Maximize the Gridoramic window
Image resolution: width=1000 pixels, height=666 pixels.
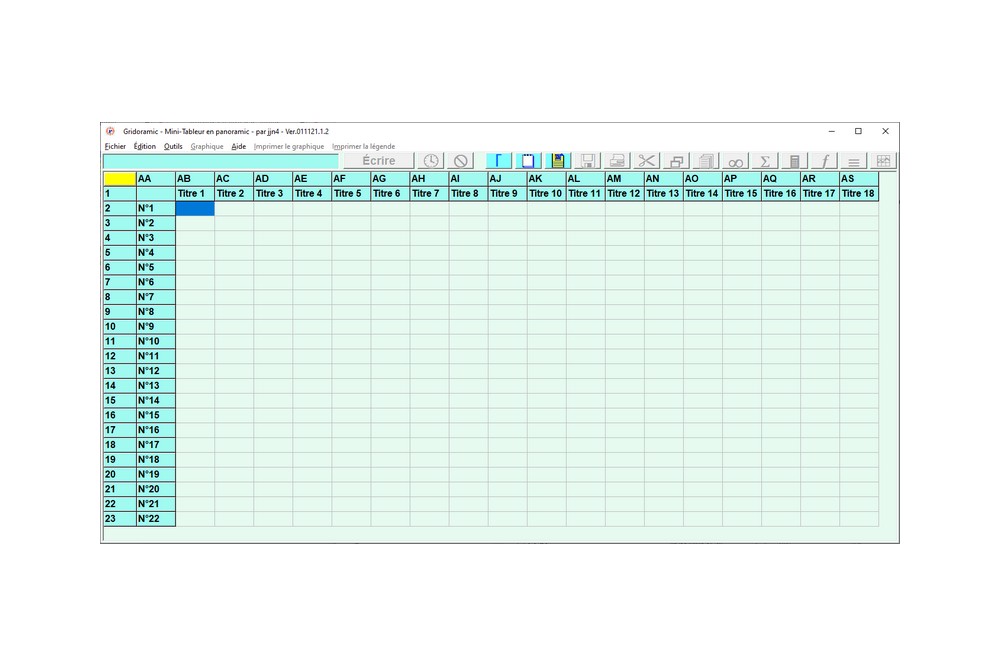858,131
